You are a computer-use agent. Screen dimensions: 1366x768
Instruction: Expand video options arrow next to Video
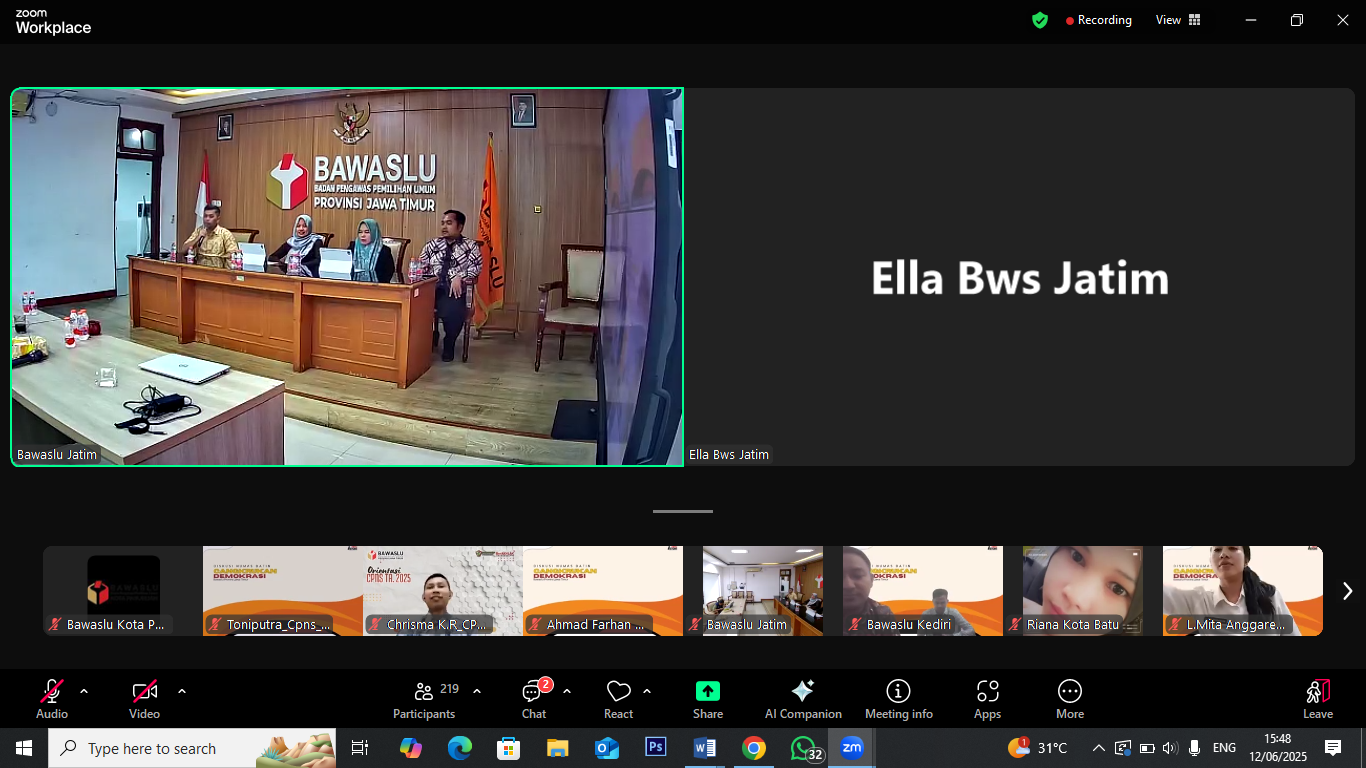click(x=182, y=691)
